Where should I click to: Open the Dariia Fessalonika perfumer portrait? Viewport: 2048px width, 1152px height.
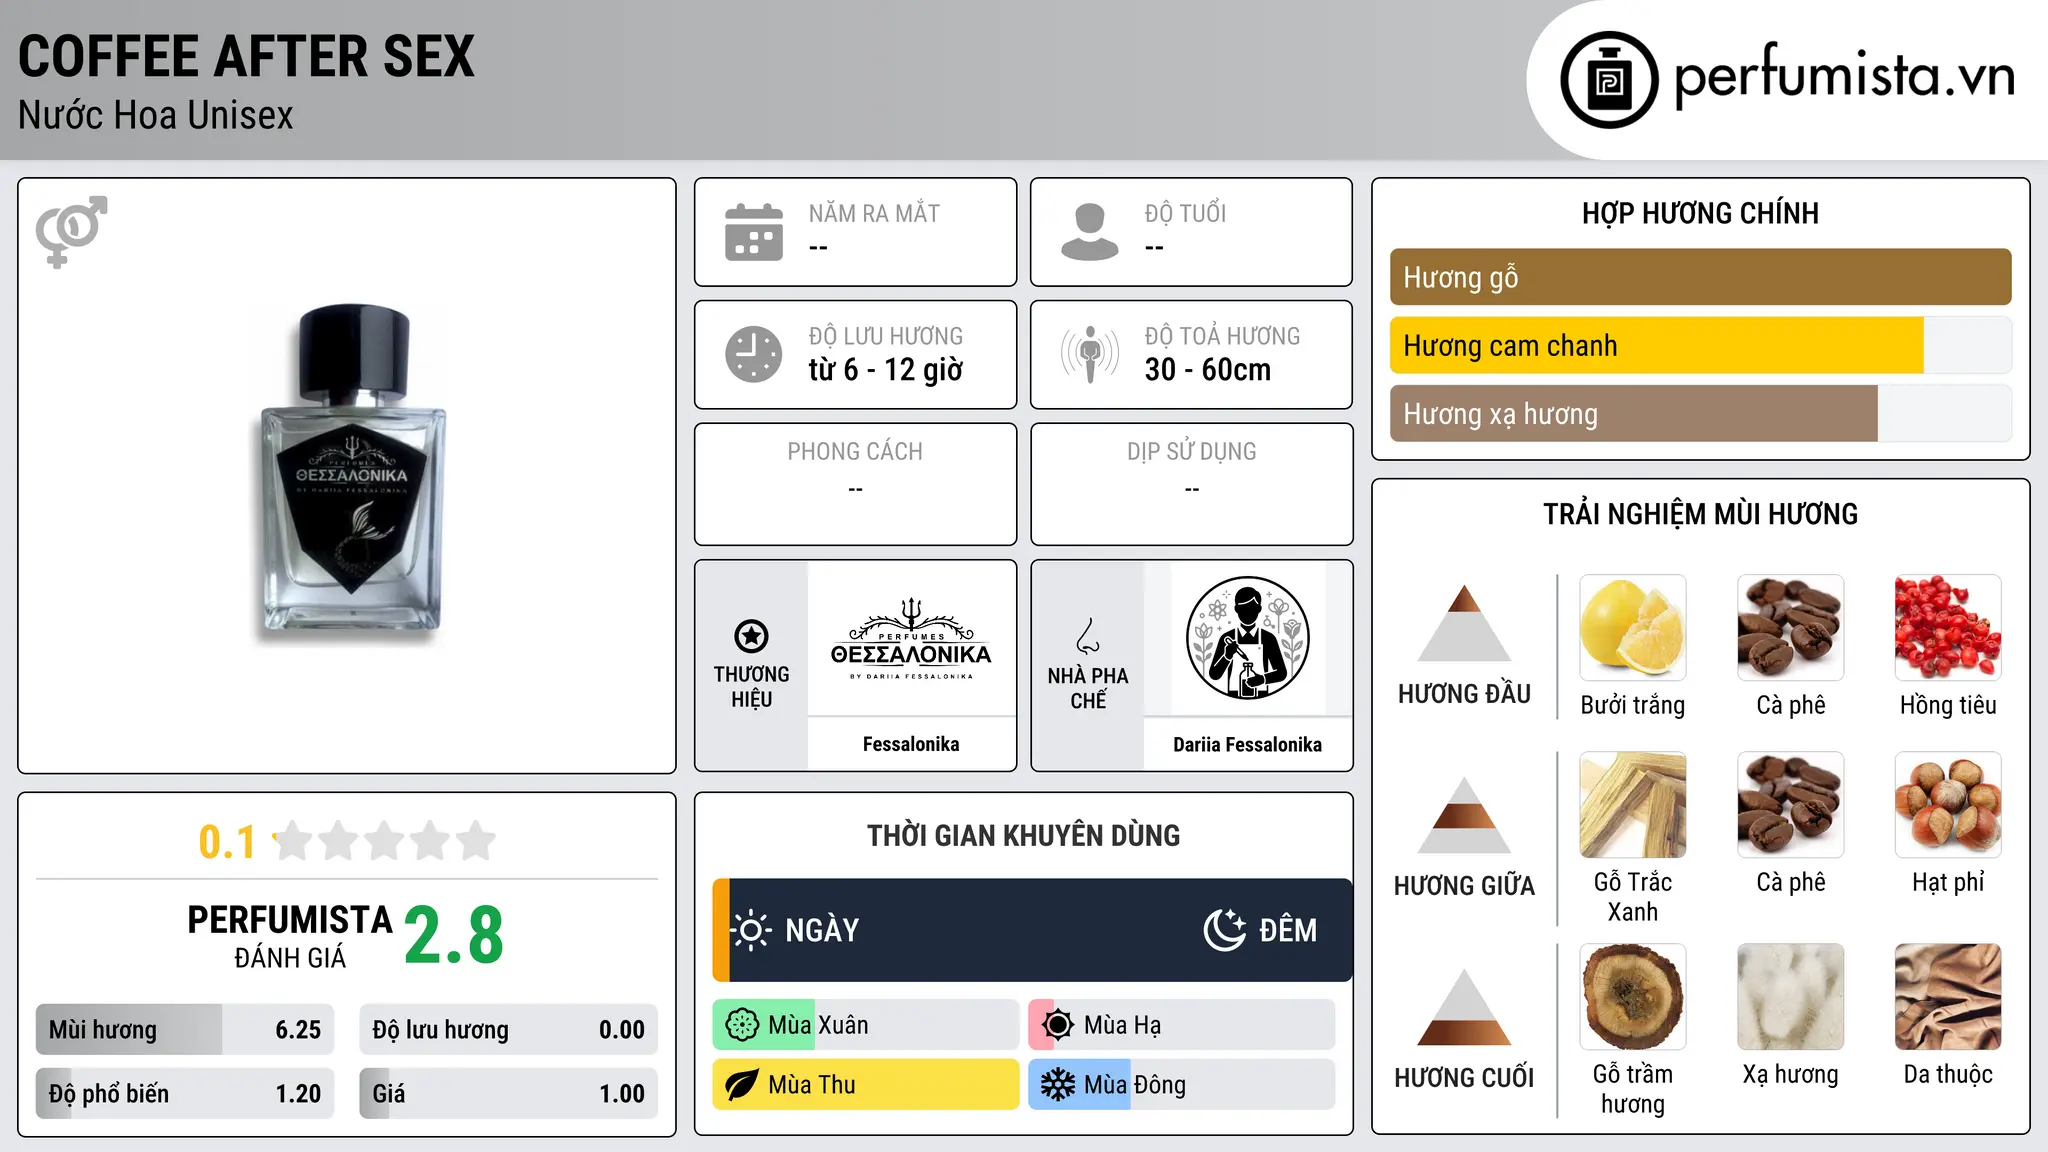click(x=1247, y=638)
